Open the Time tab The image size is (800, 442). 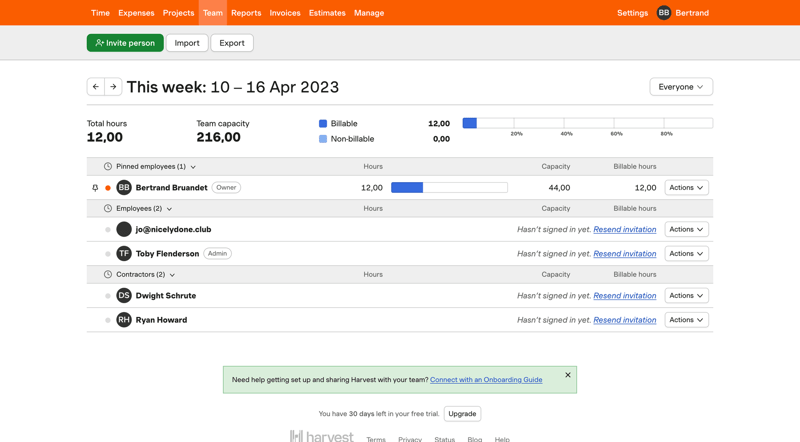coord(101,13)
